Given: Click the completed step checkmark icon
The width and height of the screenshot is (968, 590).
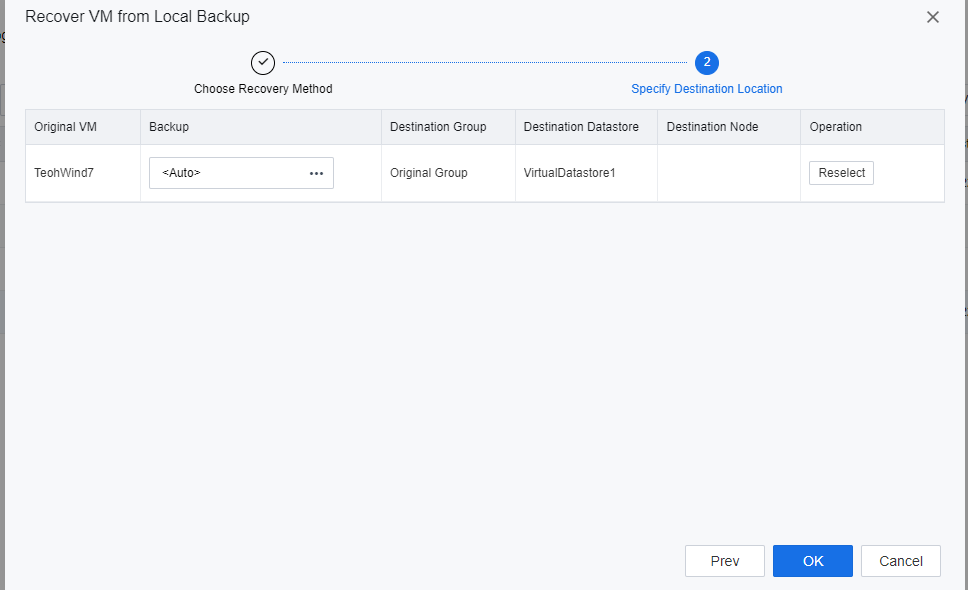Looking at the screenshot, I should click(x=263, y=62).
